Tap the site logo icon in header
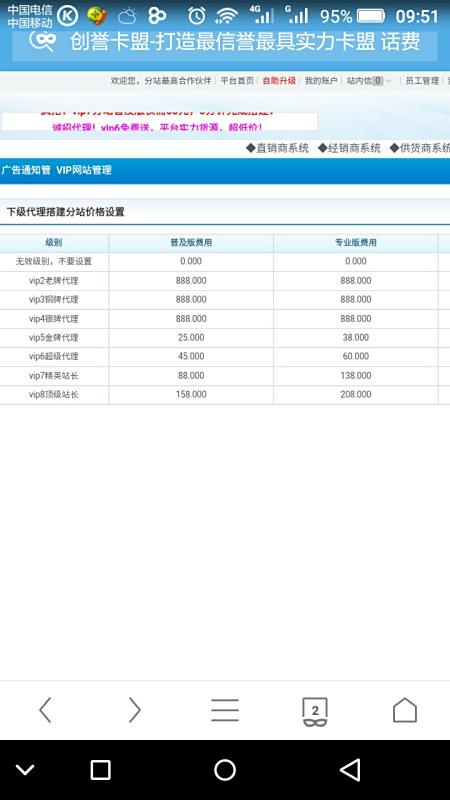 [42, 41]
